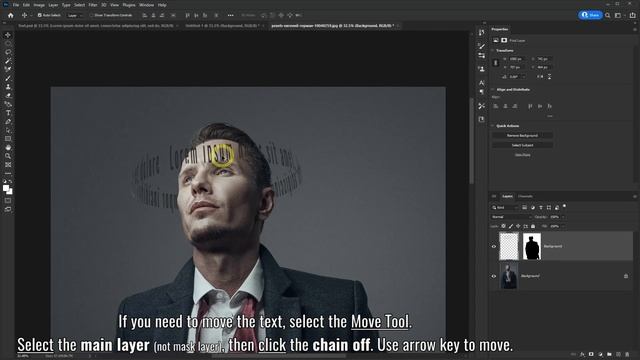Toggle lock all padlock icon
The height and width of the screenshot is (360, 640).
(x=533, y=226)
